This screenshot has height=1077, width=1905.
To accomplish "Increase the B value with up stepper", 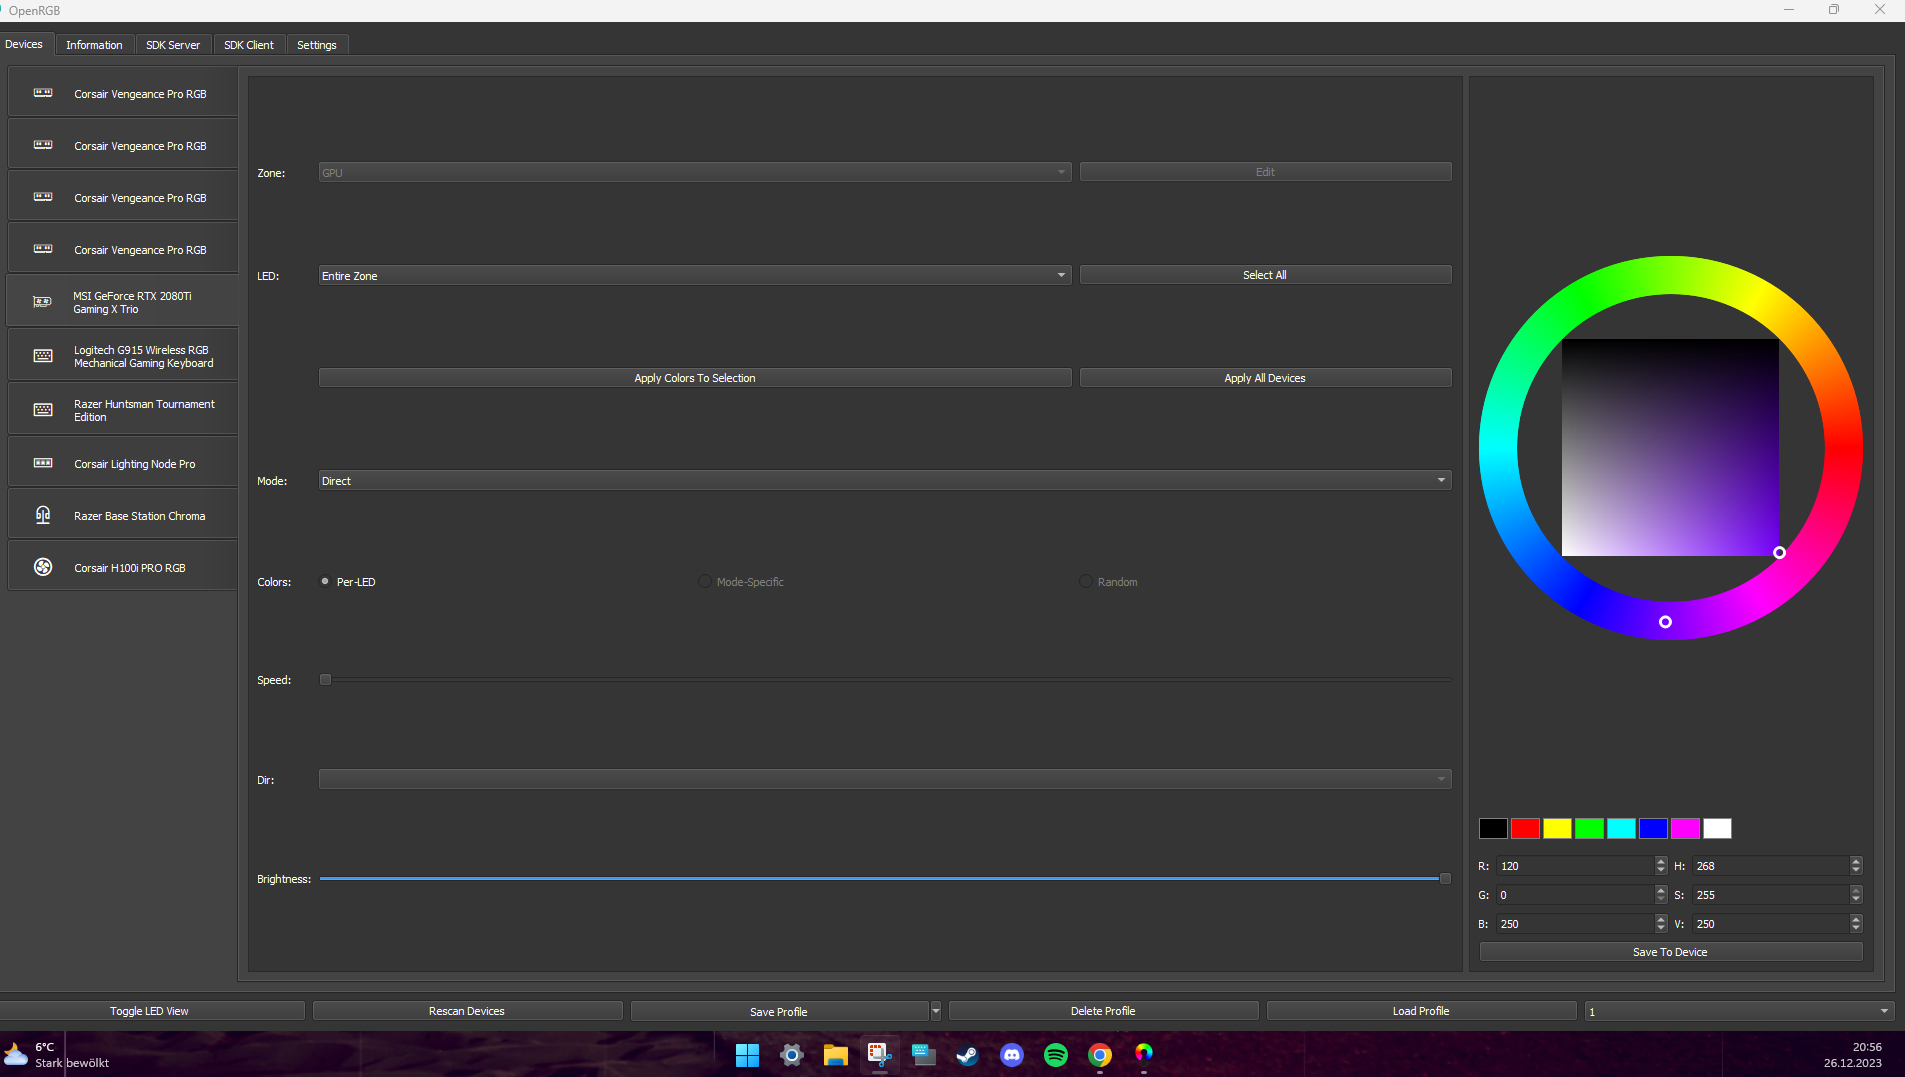I will [x=1661, y=920].
